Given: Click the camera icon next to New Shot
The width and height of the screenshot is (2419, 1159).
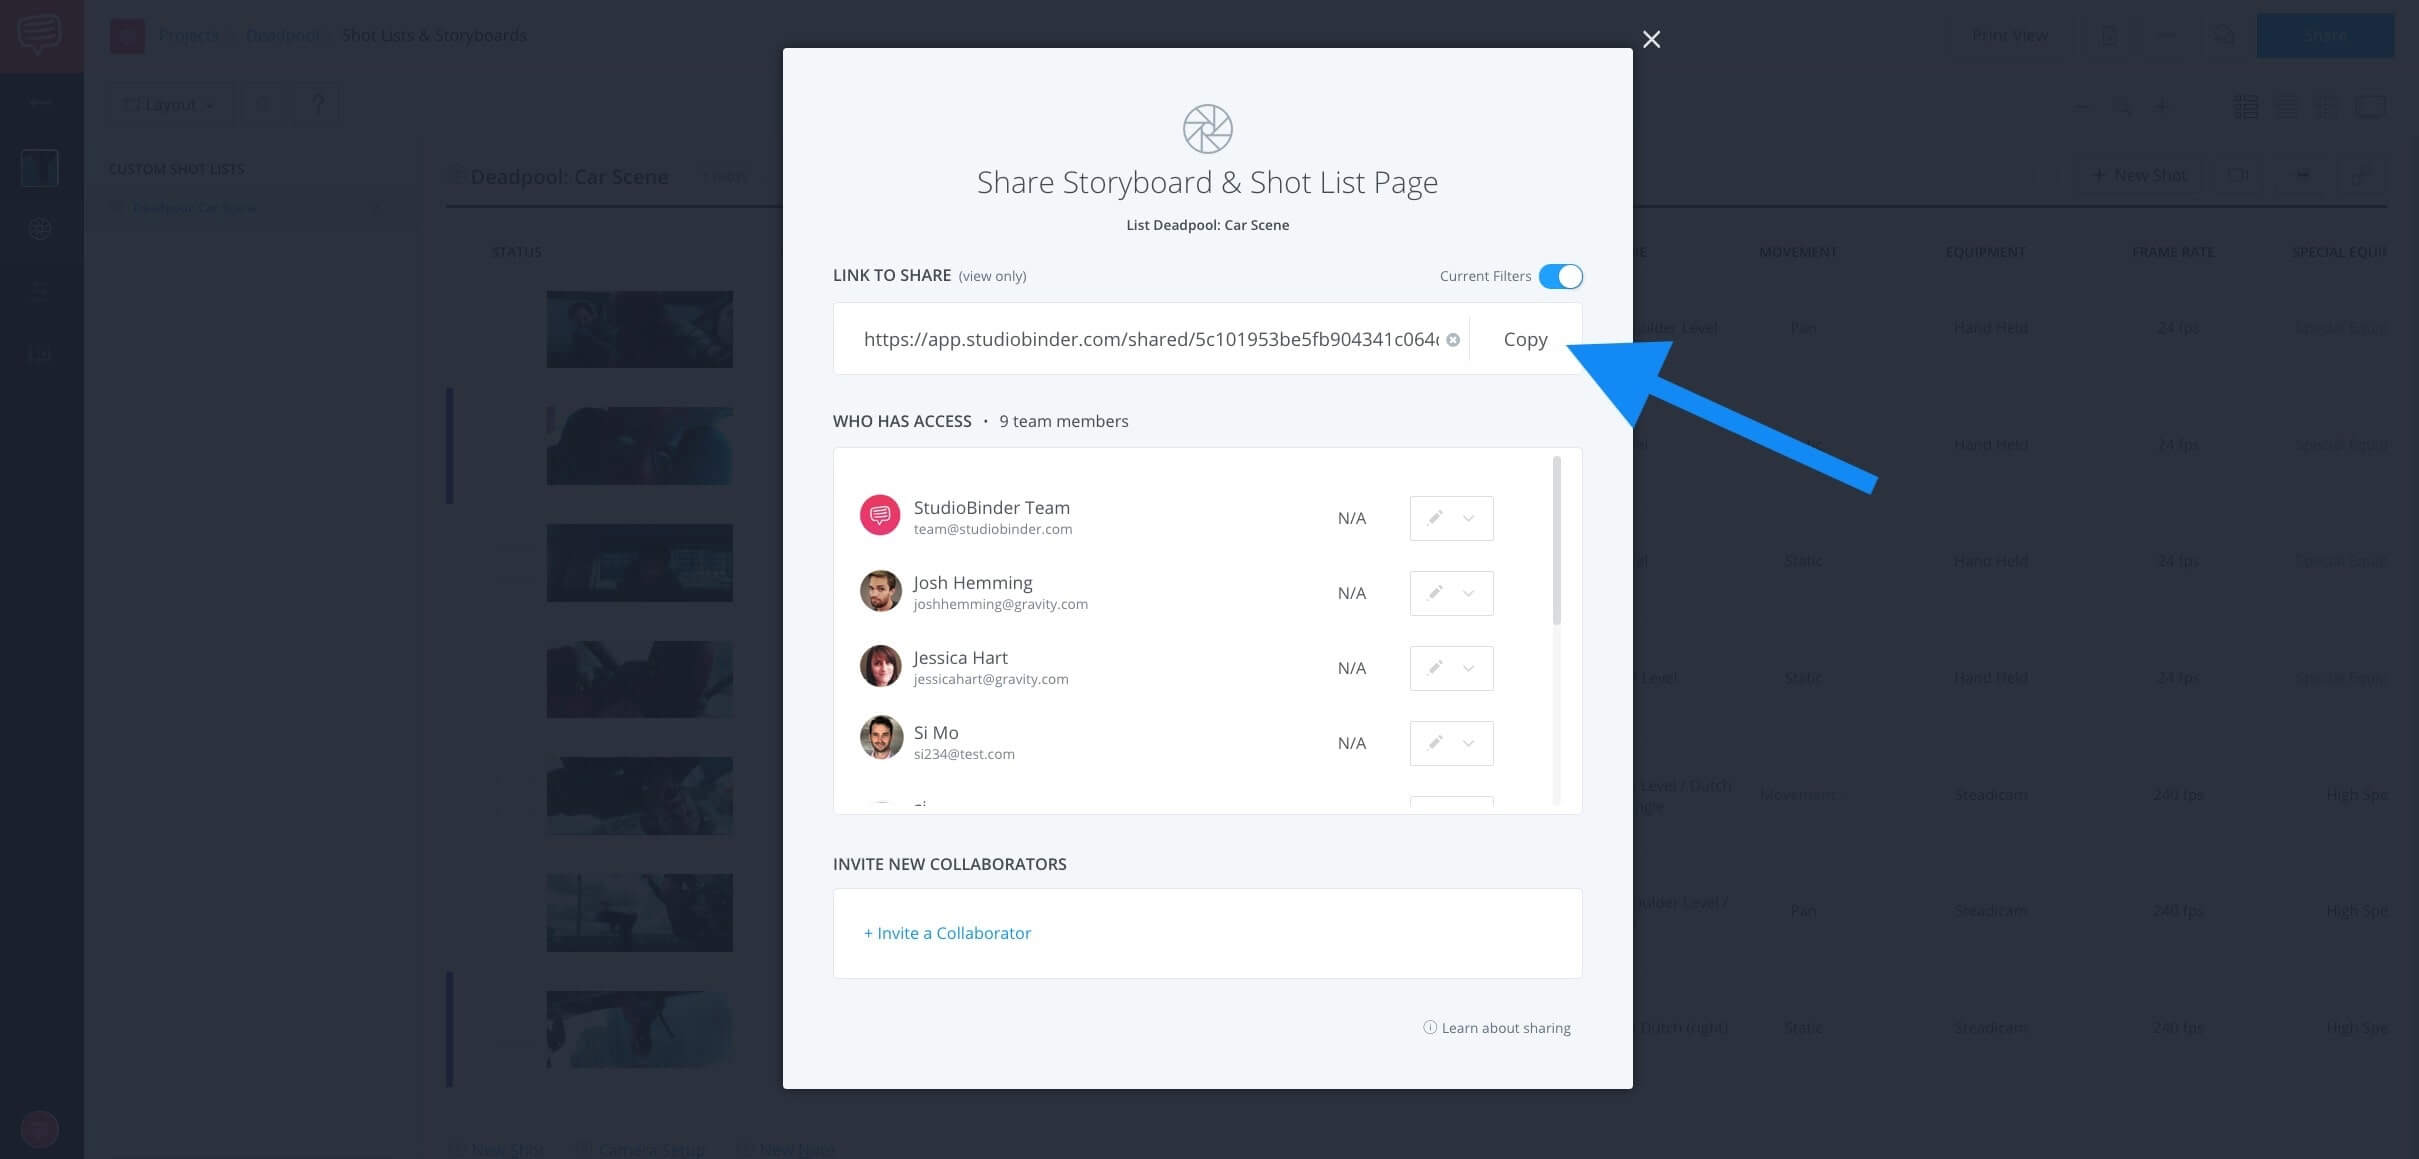Looking at the screenshot, I should point(2237,175).
